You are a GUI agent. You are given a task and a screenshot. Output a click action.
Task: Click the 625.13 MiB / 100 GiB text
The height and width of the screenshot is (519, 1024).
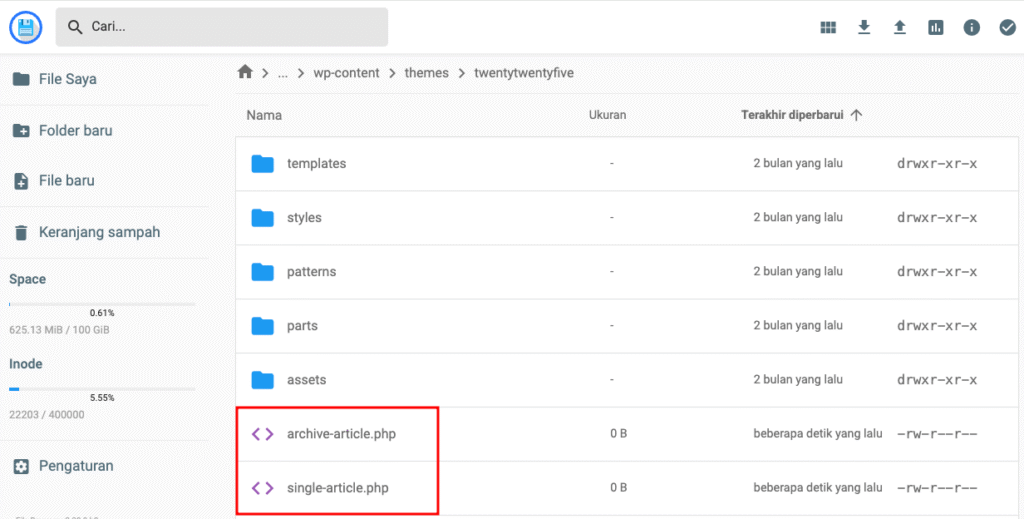pyautogui.click(x=59, y=330)
